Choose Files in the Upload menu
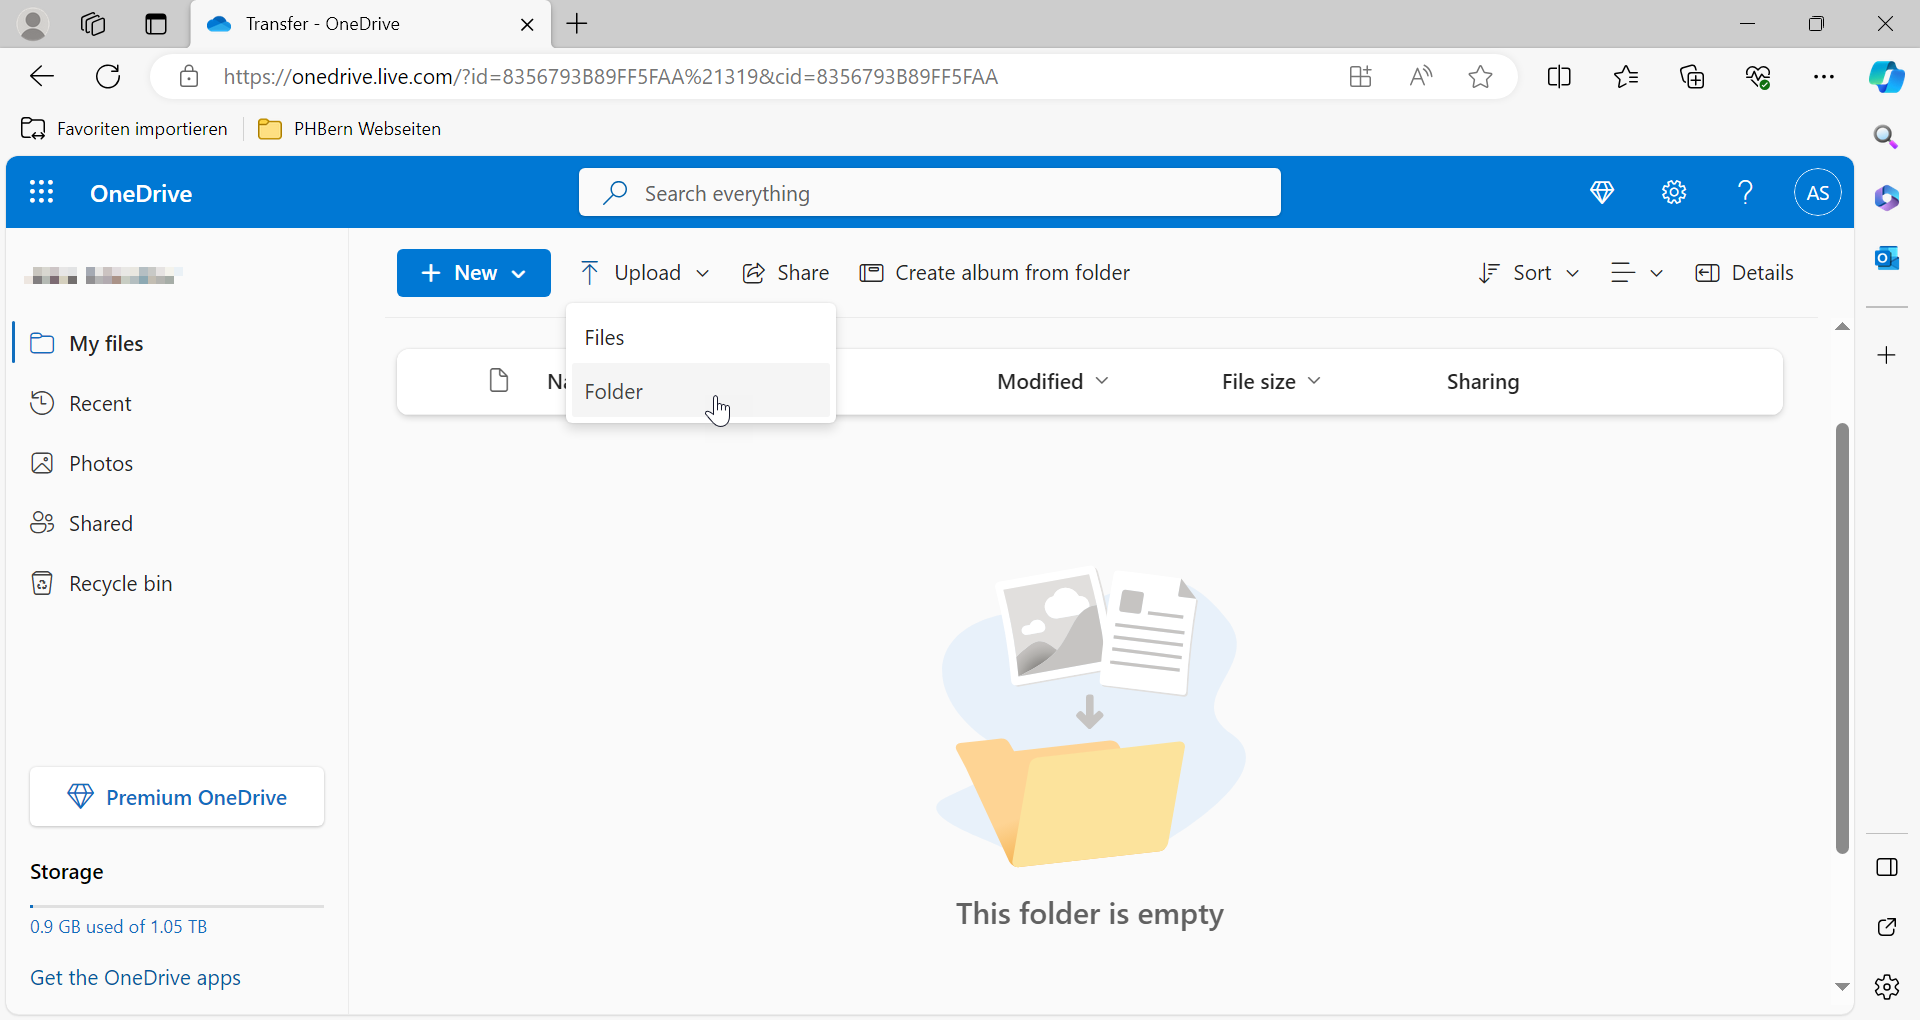 605,338
